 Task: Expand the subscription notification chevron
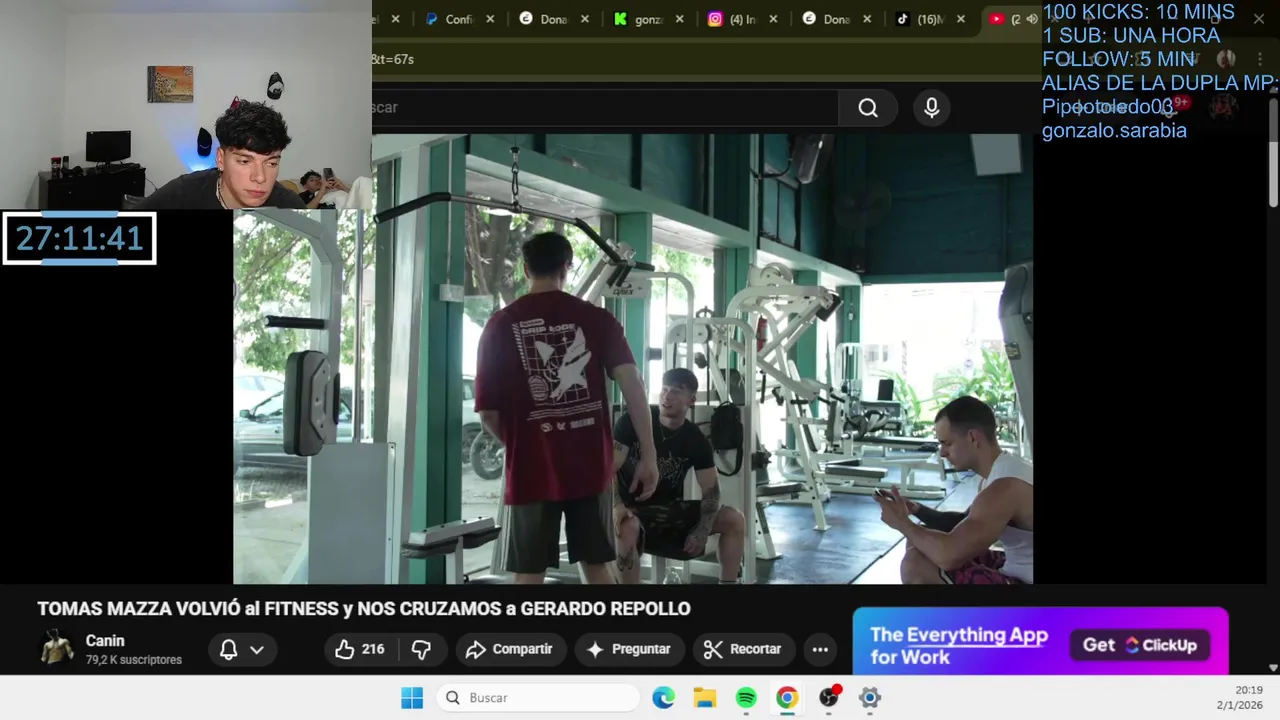click(257, 650)
